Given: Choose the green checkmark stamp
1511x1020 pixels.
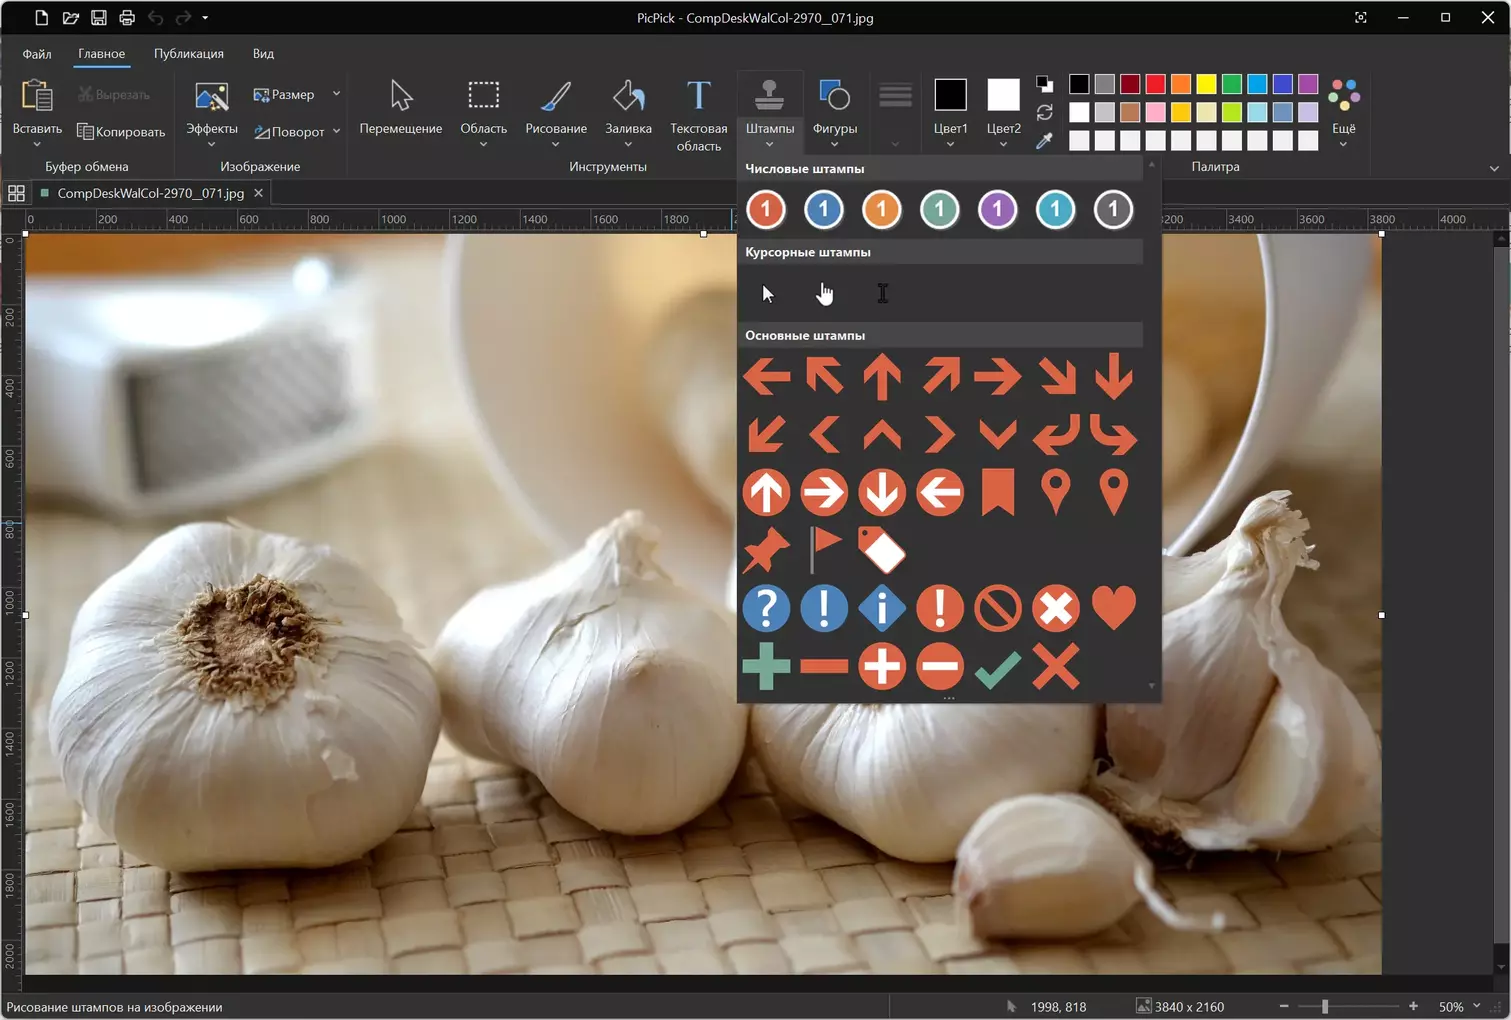Looking at the screenshot, I should click(x=997, y=667).
